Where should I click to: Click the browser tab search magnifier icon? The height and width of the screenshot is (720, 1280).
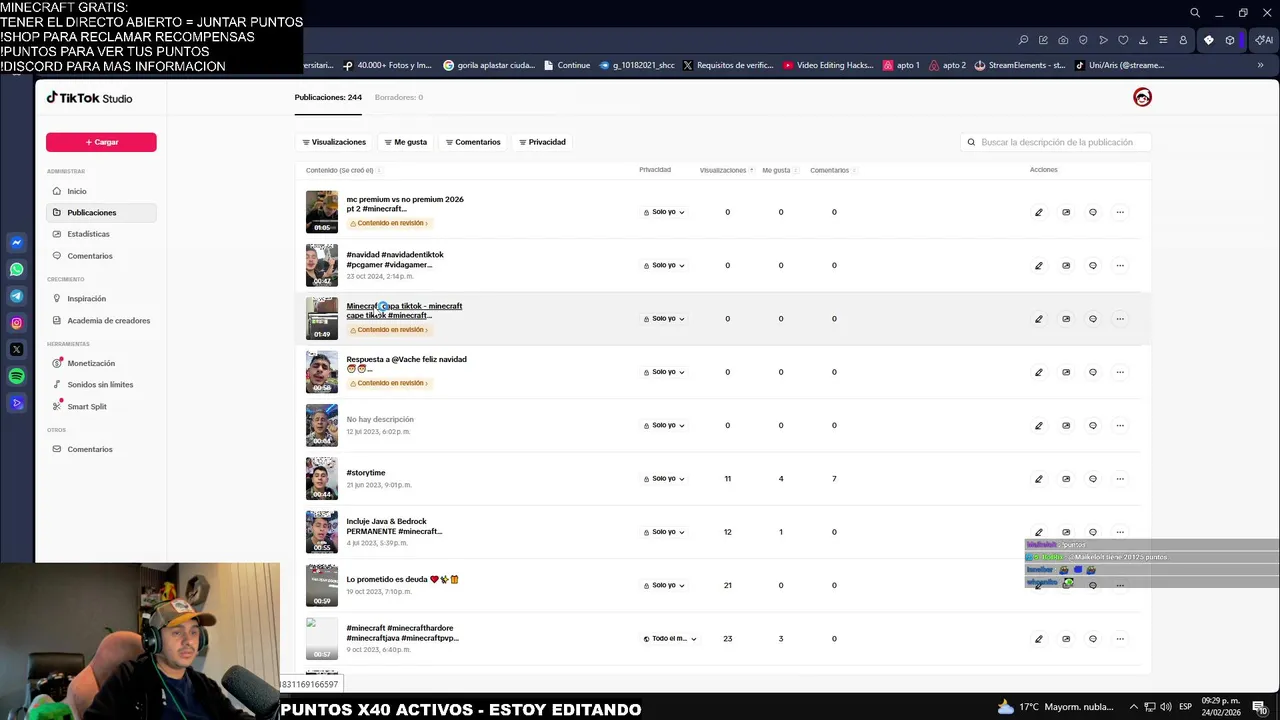pos(1195,13)
